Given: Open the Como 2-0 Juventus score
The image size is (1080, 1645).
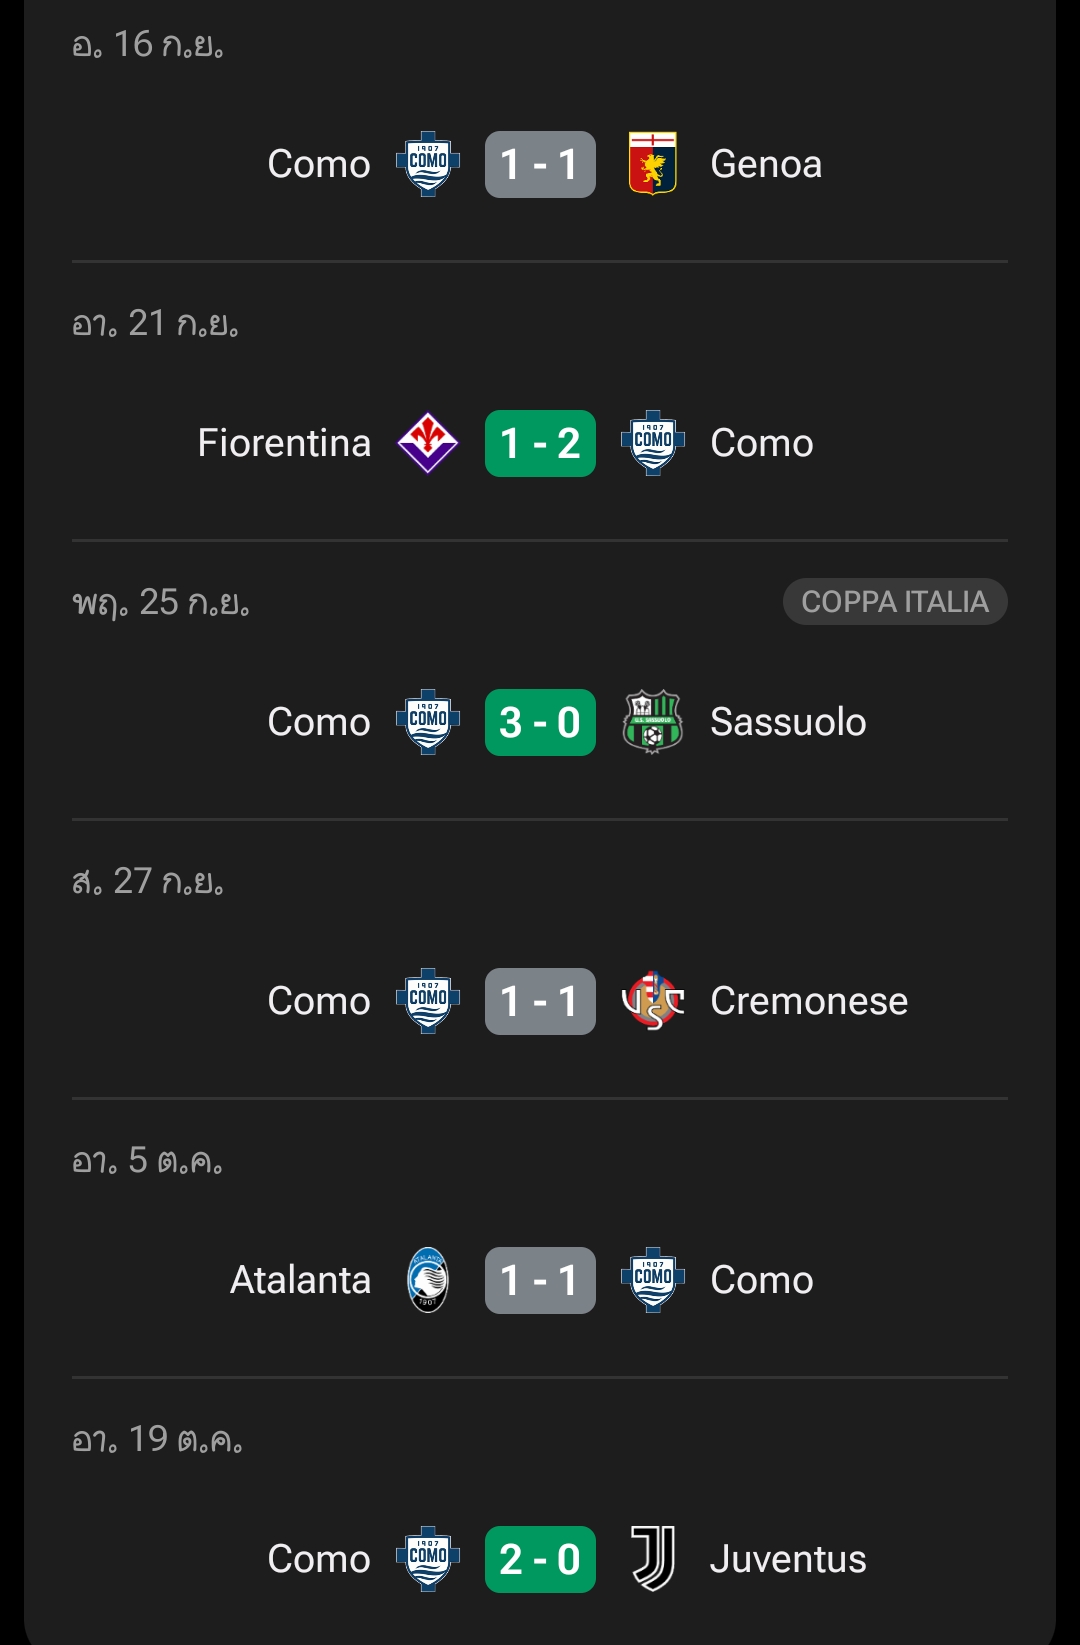Looking at the screenshot, I should pyautogui.click(x=540, y=1559).
